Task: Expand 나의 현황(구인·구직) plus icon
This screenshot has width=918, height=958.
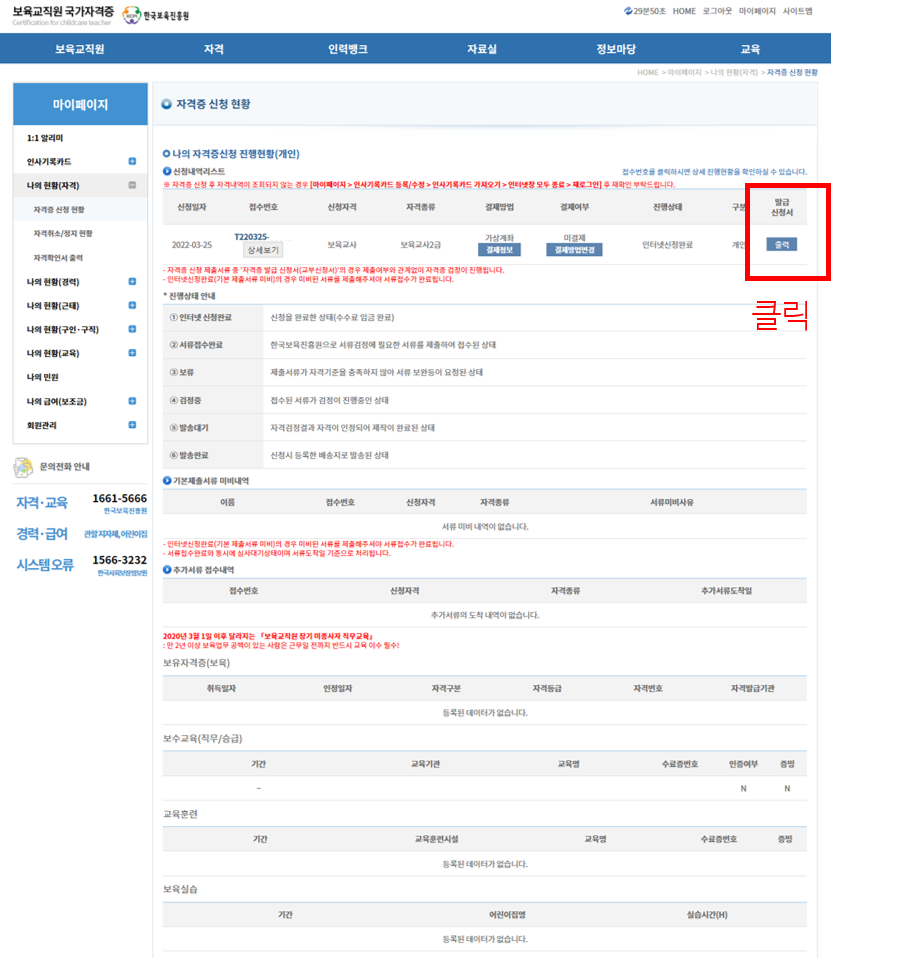Action: point(132,330)
